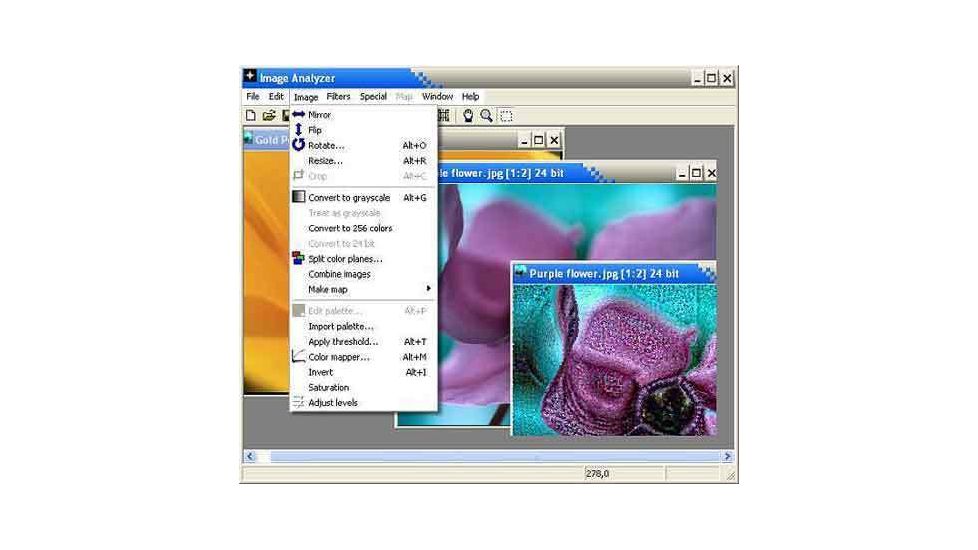Click the Gold window's title bar icon
The image size is (978, 550).
(x=249, y=138)
